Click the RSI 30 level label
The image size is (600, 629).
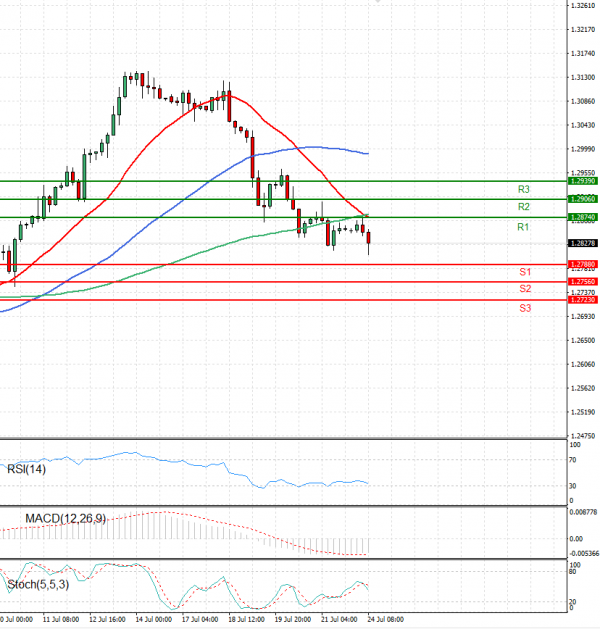[x=573, y=486]
